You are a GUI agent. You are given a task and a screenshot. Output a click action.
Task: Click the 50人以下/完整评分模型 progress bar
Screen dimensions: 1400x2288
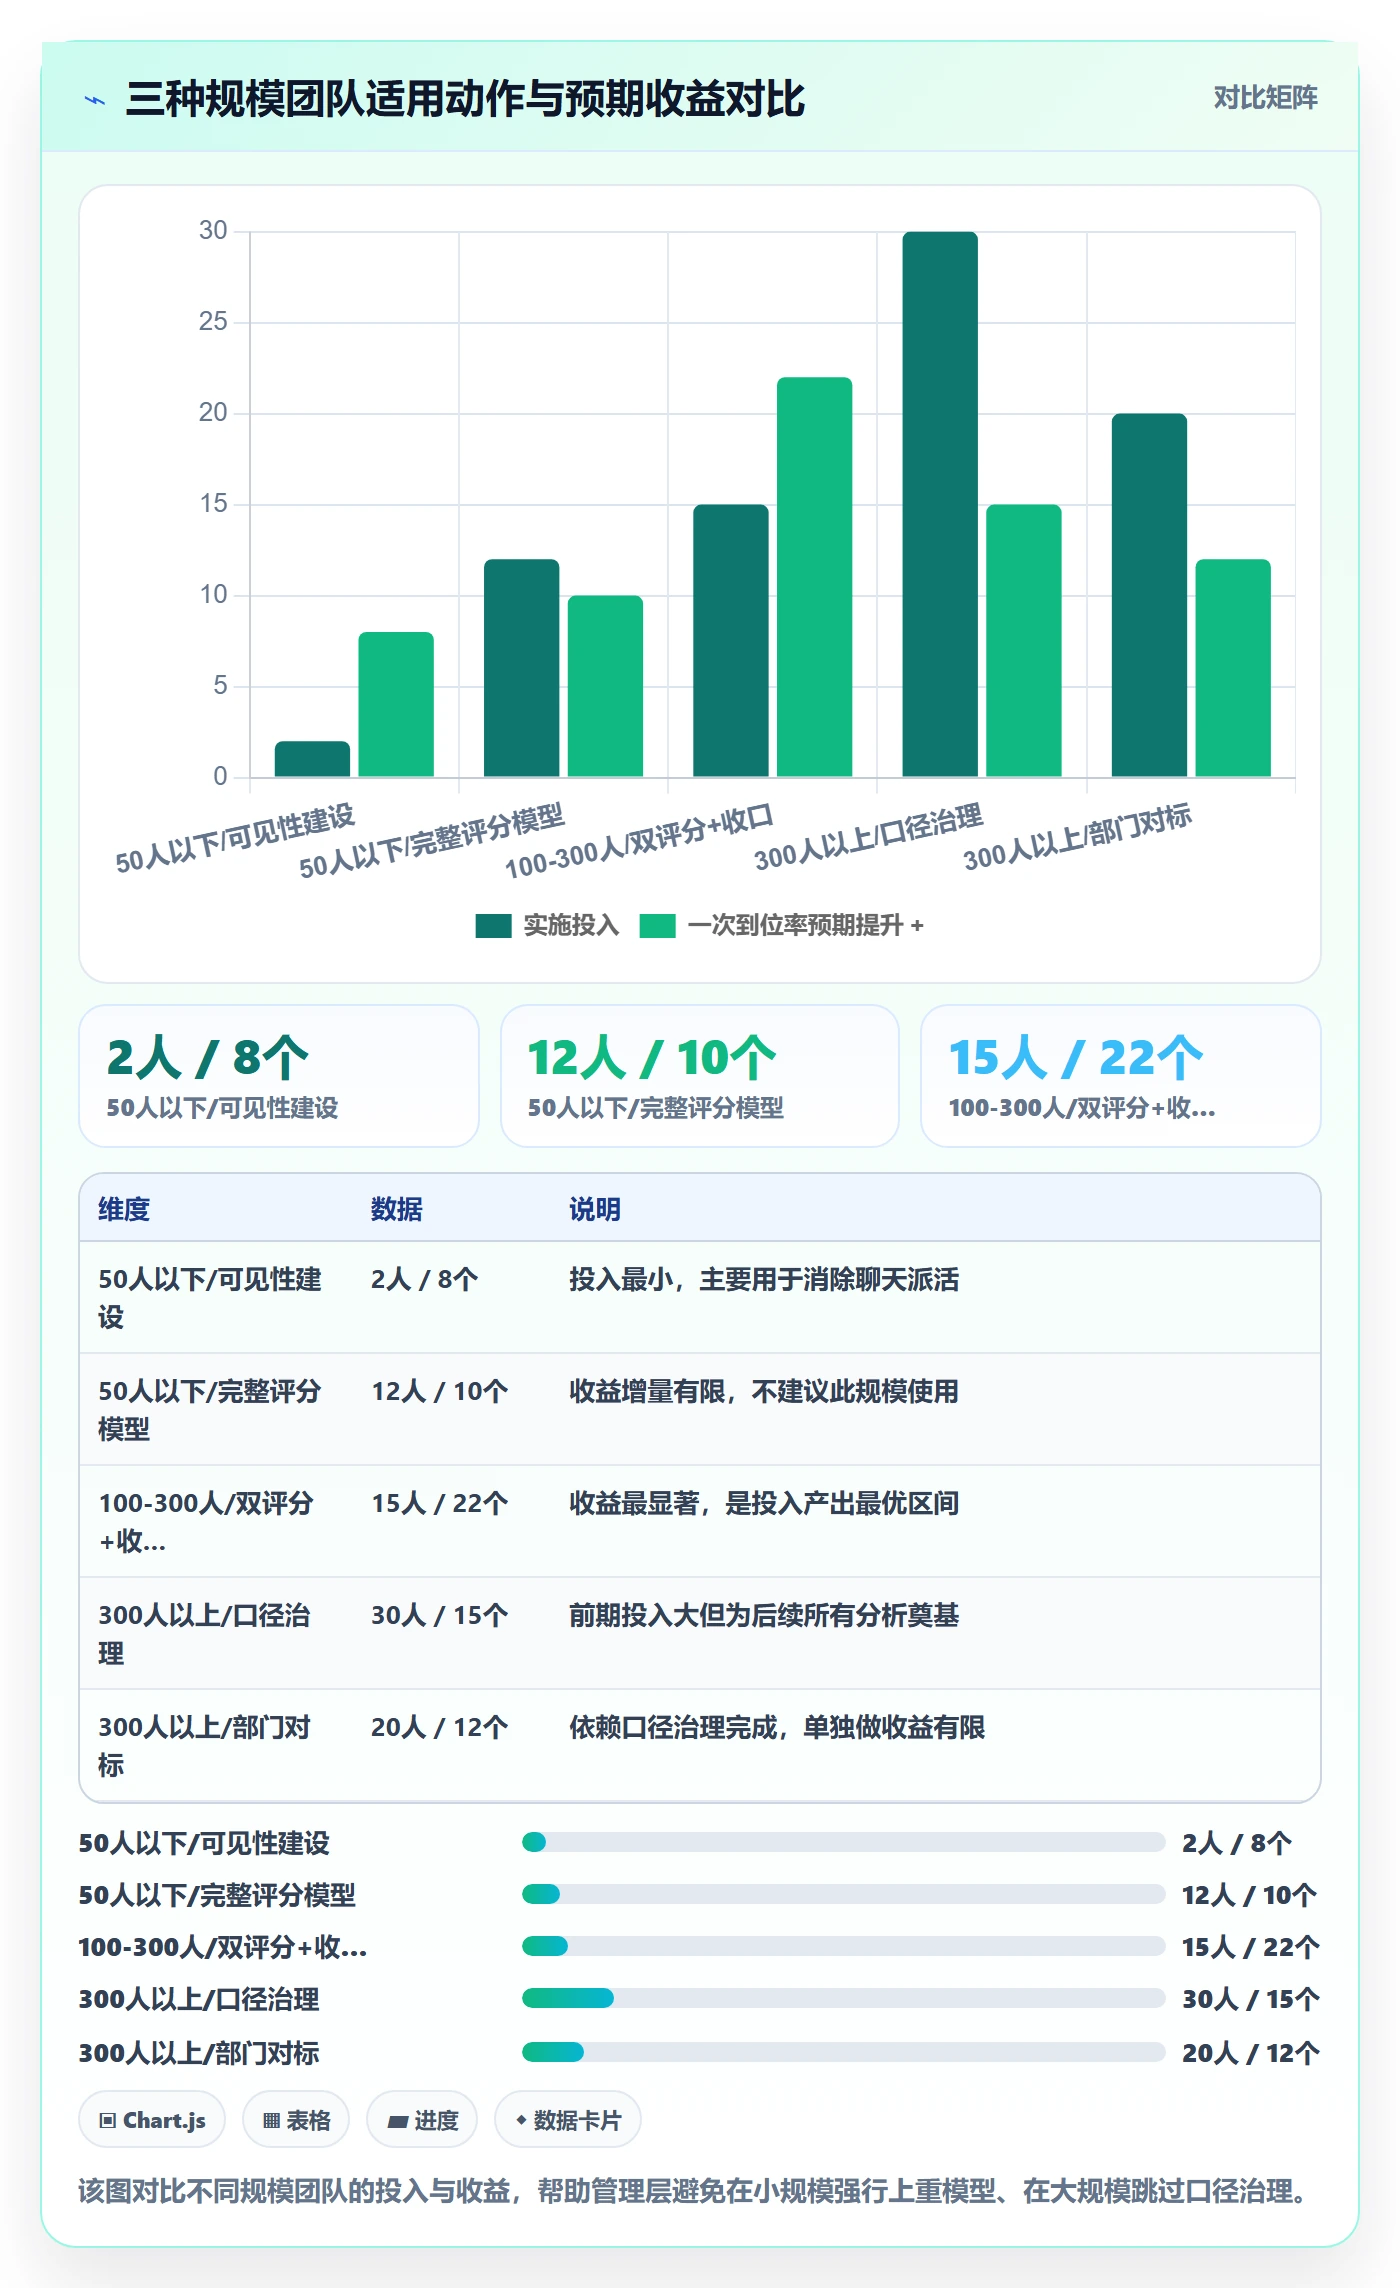[x=844, y=1894]
